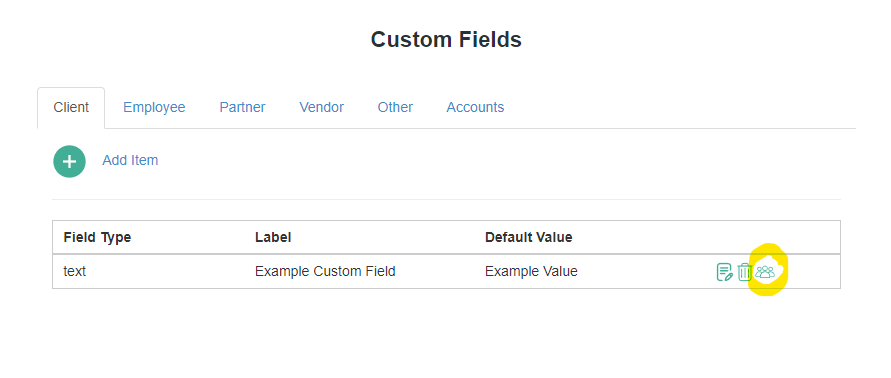Go to the Vendor tab

point(322,107)
